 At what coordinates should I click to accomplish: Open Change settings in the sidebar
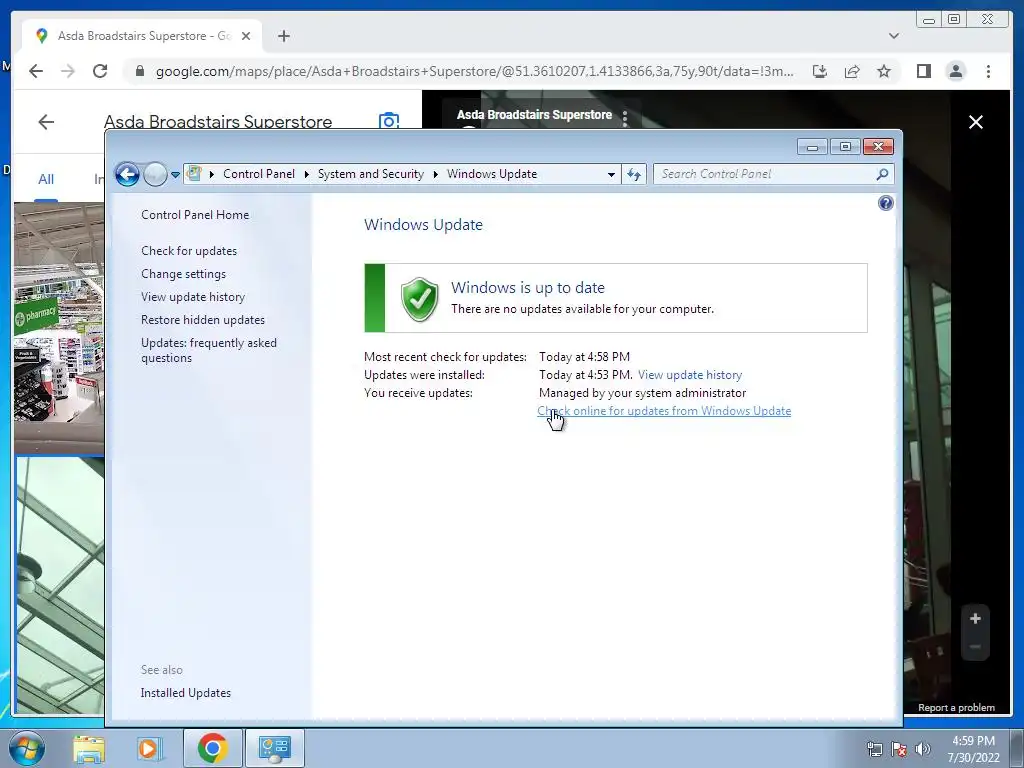184,274
